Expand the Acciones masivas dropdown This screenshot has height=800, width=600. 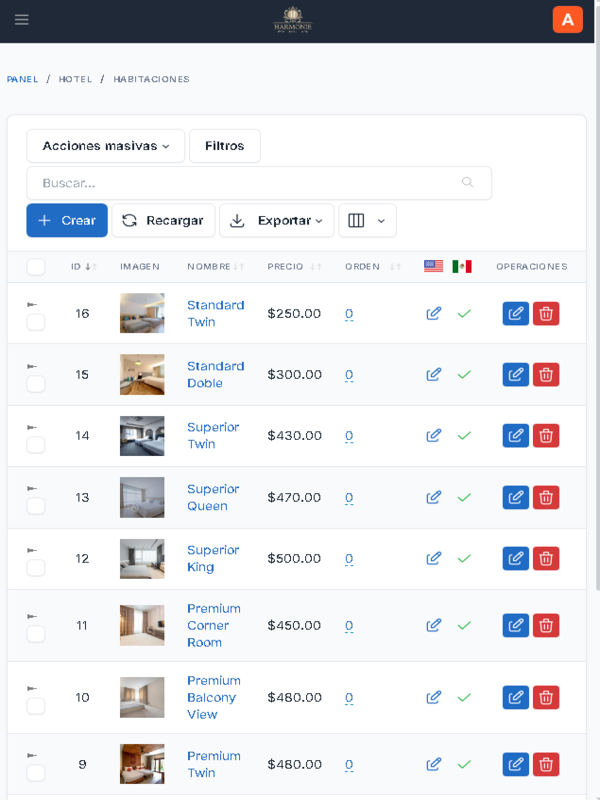(105, 146)
